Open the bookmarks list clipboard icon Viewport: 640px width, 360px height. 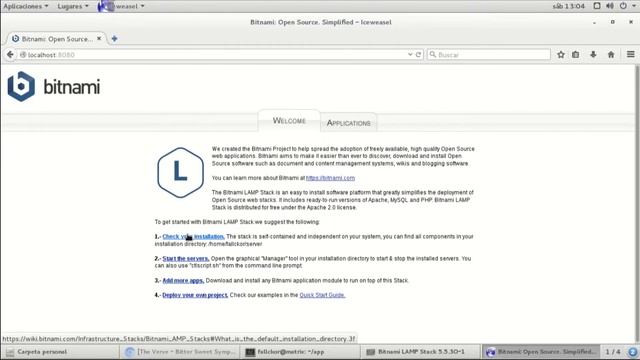[x=576, y=55]
